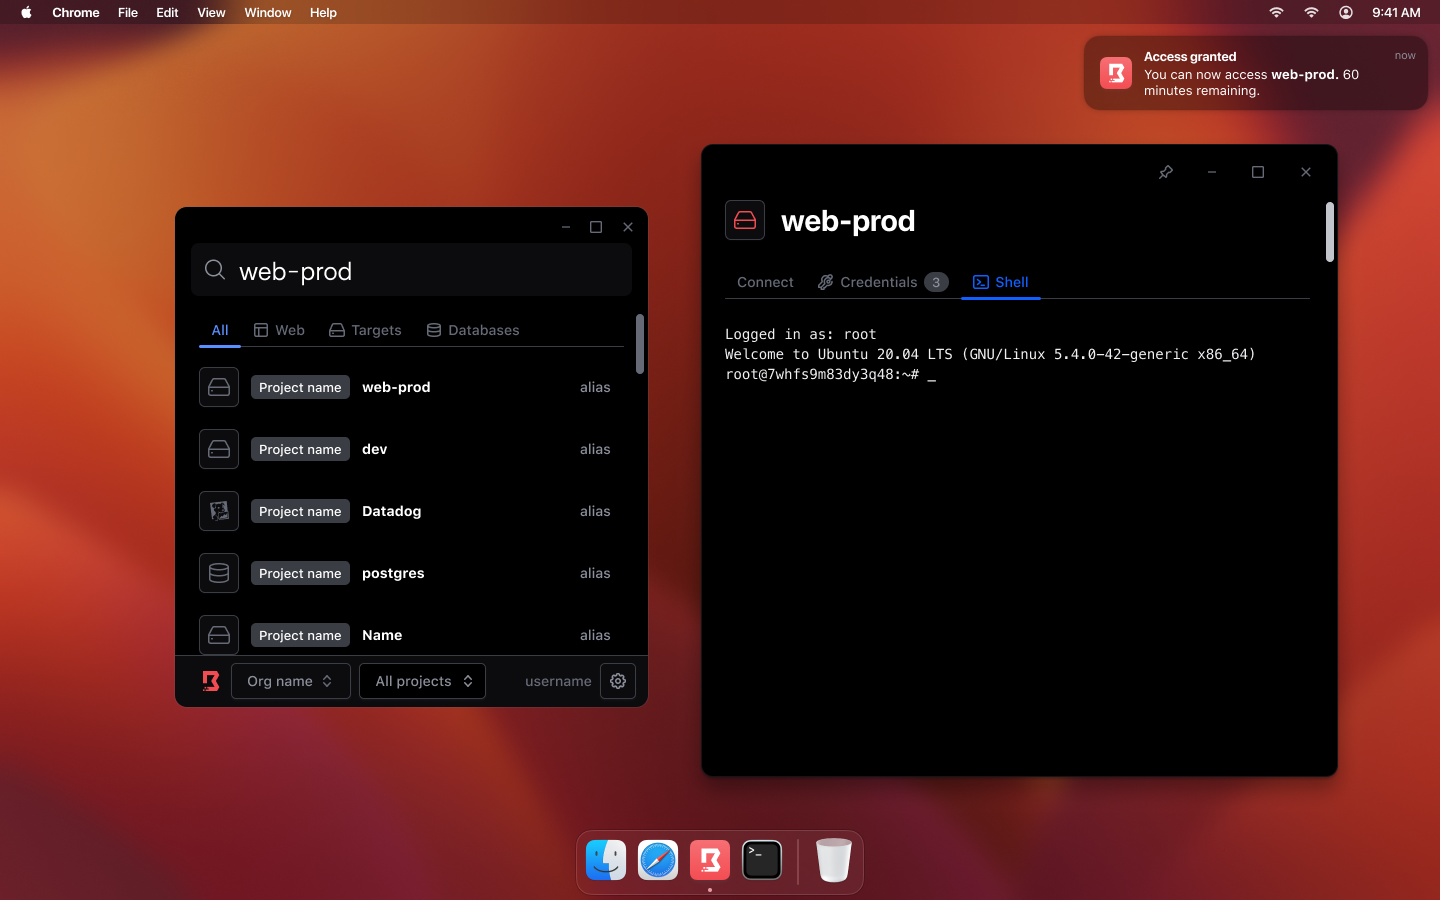Click the results list scrollbar in search window
1440x900 pixels.
pos(640,343)
